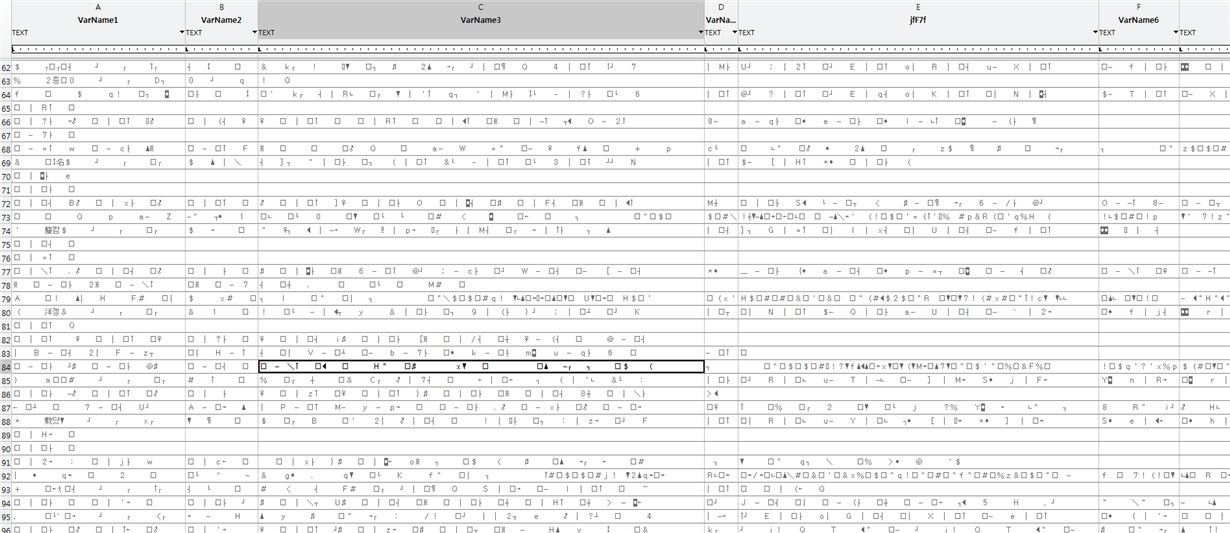Edit the VarName1 variable name field
Image resolution: width=1230 pixels, height=533 pixels.
(x=98, y=20)
